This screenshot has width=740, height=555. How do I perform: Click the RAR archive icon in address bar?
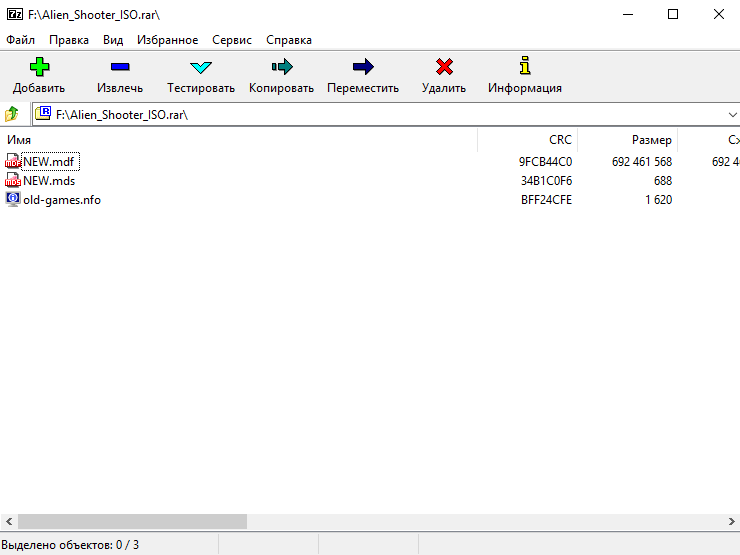tap(43, 113)
